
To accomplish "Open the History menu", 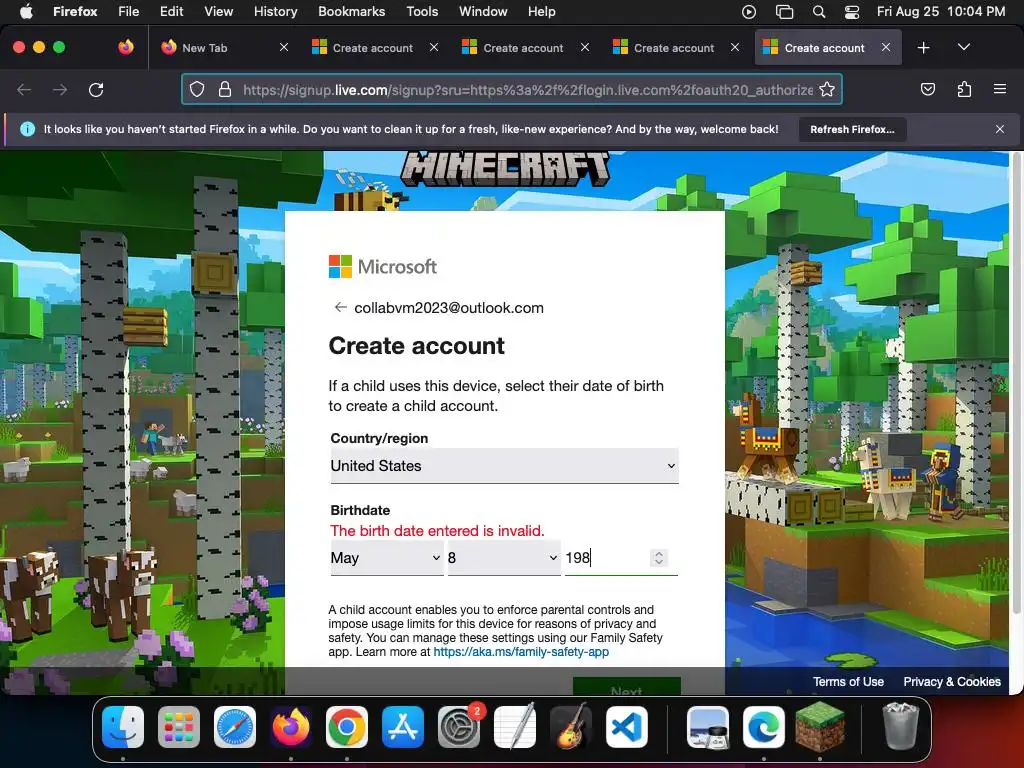I will pyautogui.click(x=275, y=11).
